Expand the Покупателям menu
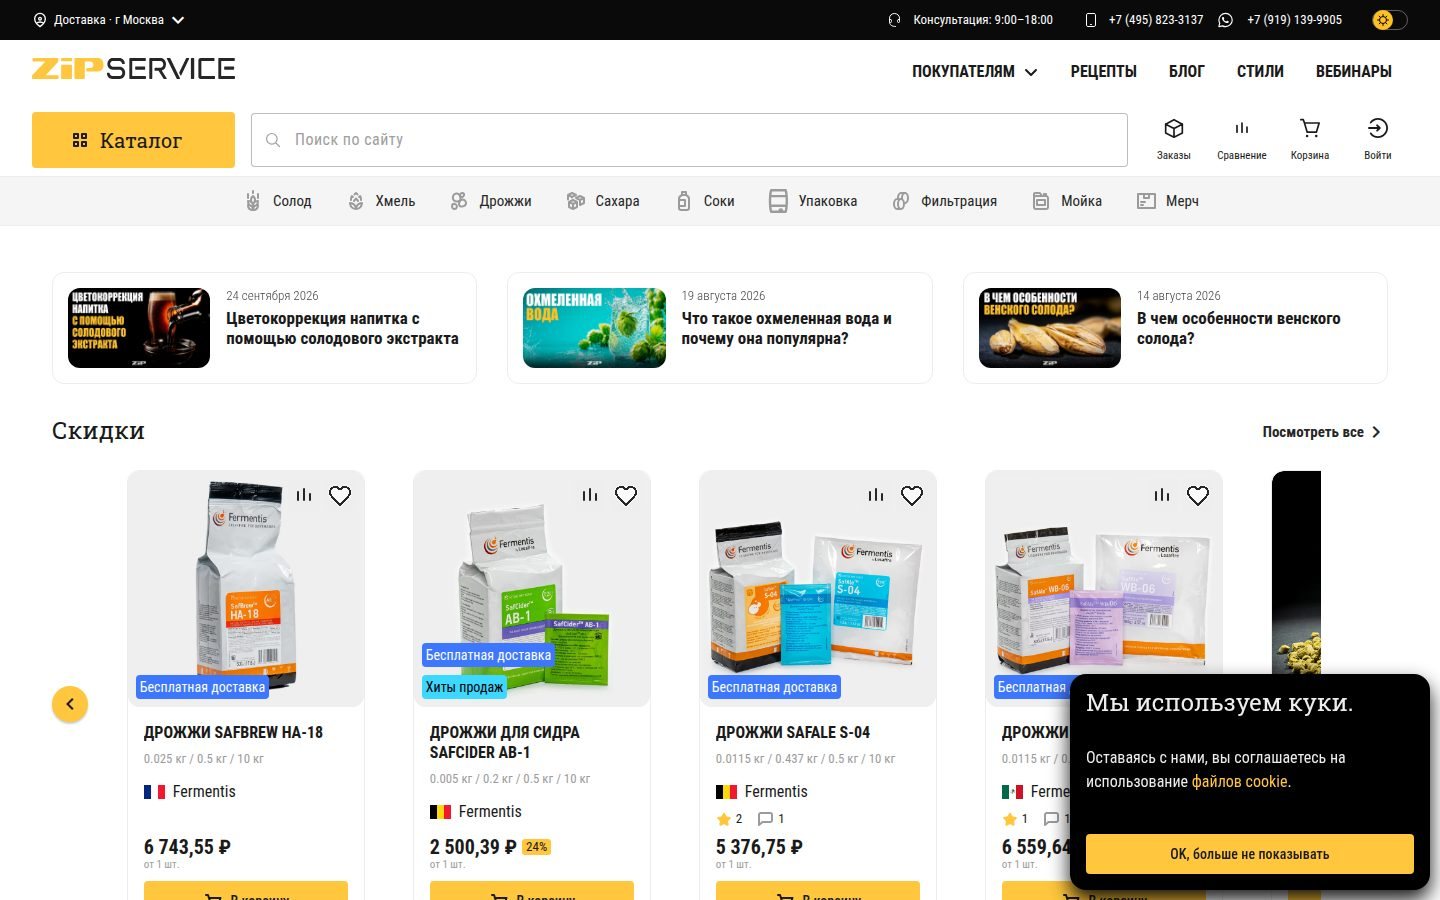 pos(974,71)
